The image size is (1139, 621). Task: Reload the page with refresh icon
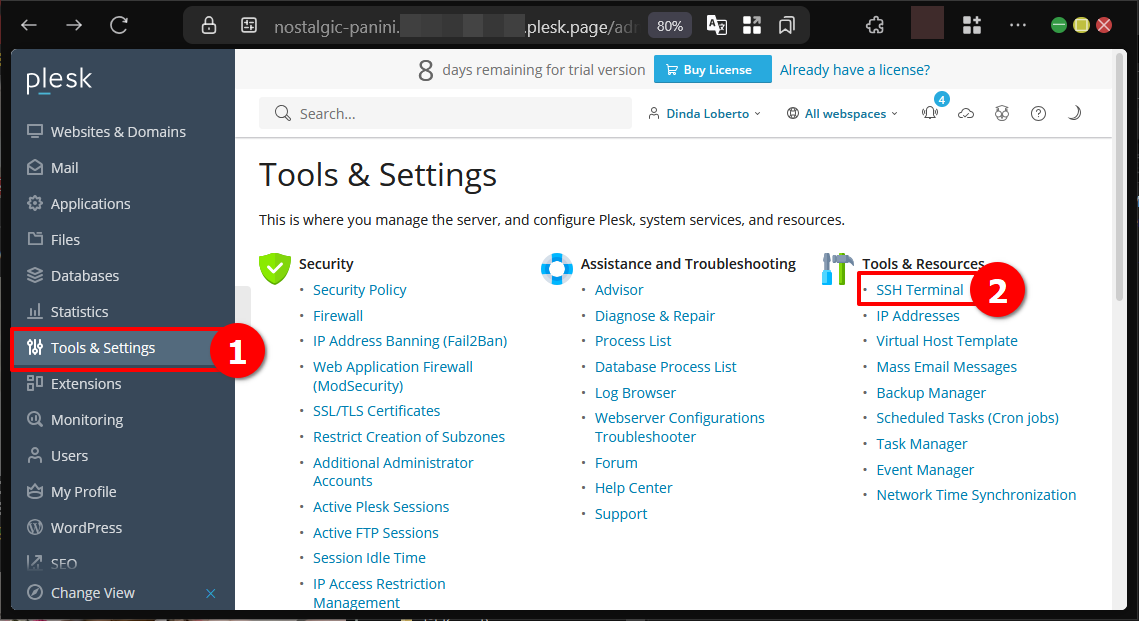(x=119, y=25)
